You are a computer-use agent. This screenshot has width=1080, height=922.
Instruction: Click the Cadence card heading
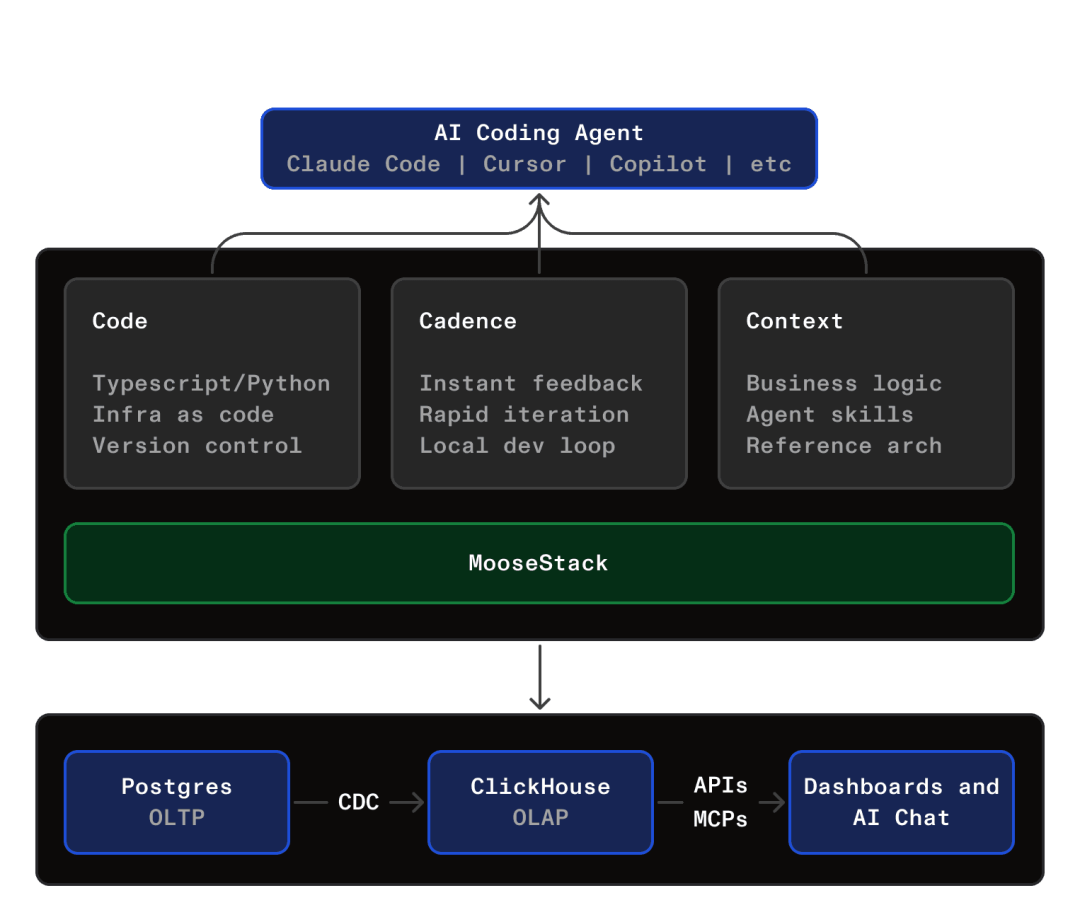coord(468,321)
